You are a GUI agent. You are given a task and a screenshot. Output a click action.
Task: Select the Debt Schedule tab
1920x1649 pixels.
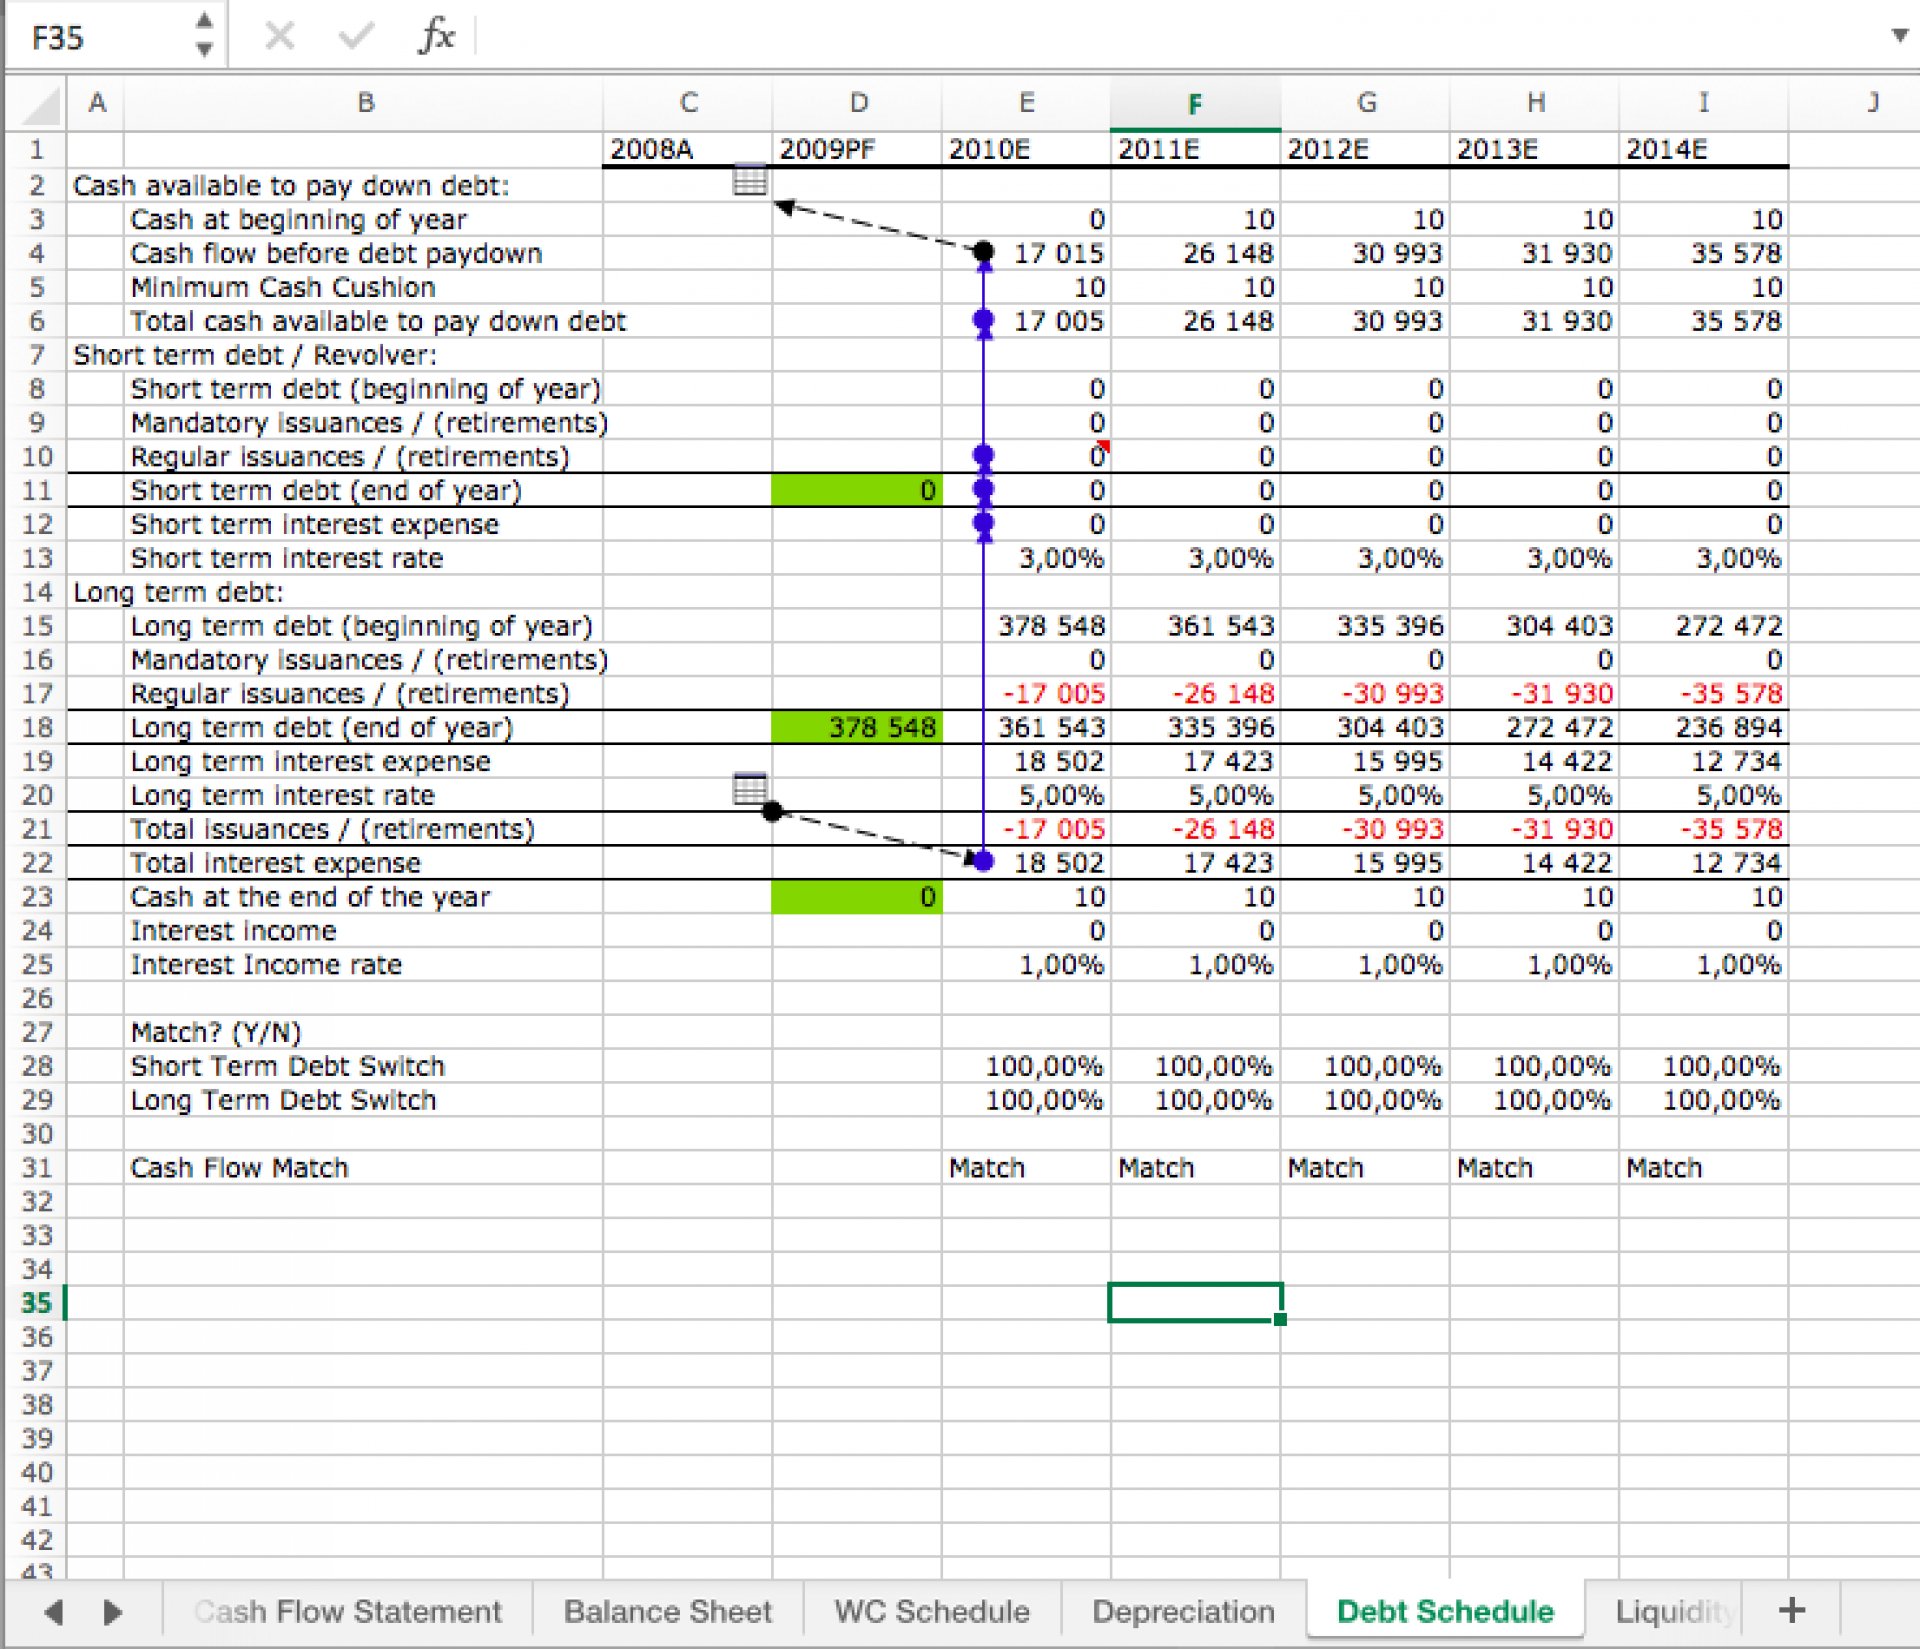(x=1445, y=1611)
